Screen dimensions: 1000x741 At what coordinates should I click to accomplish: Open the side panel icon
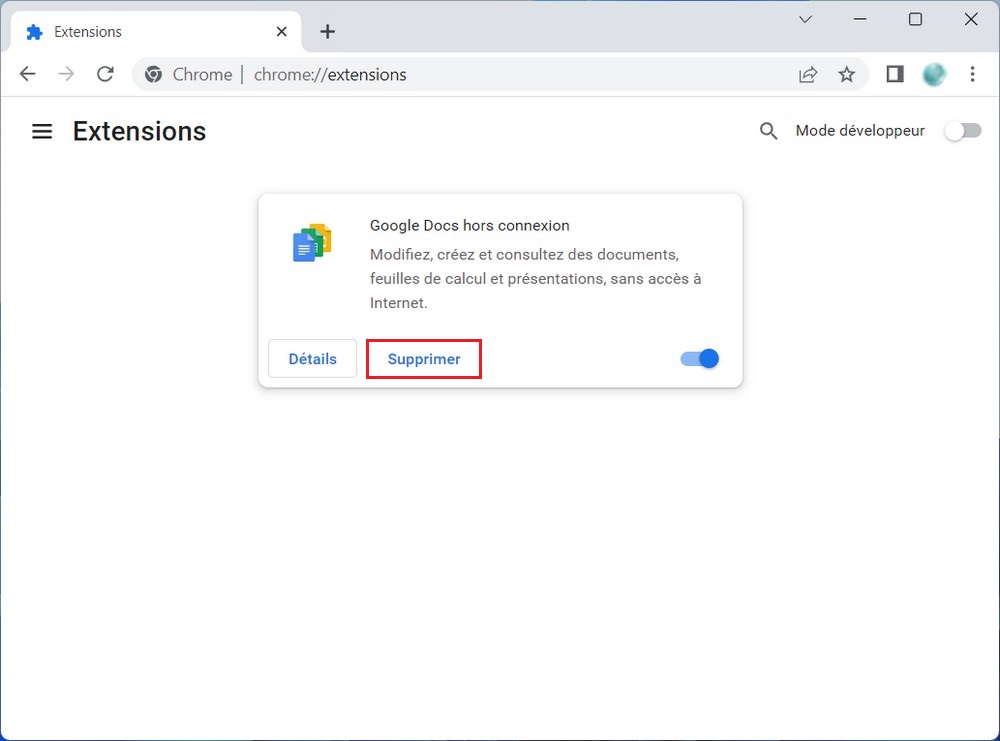(895, 75)
